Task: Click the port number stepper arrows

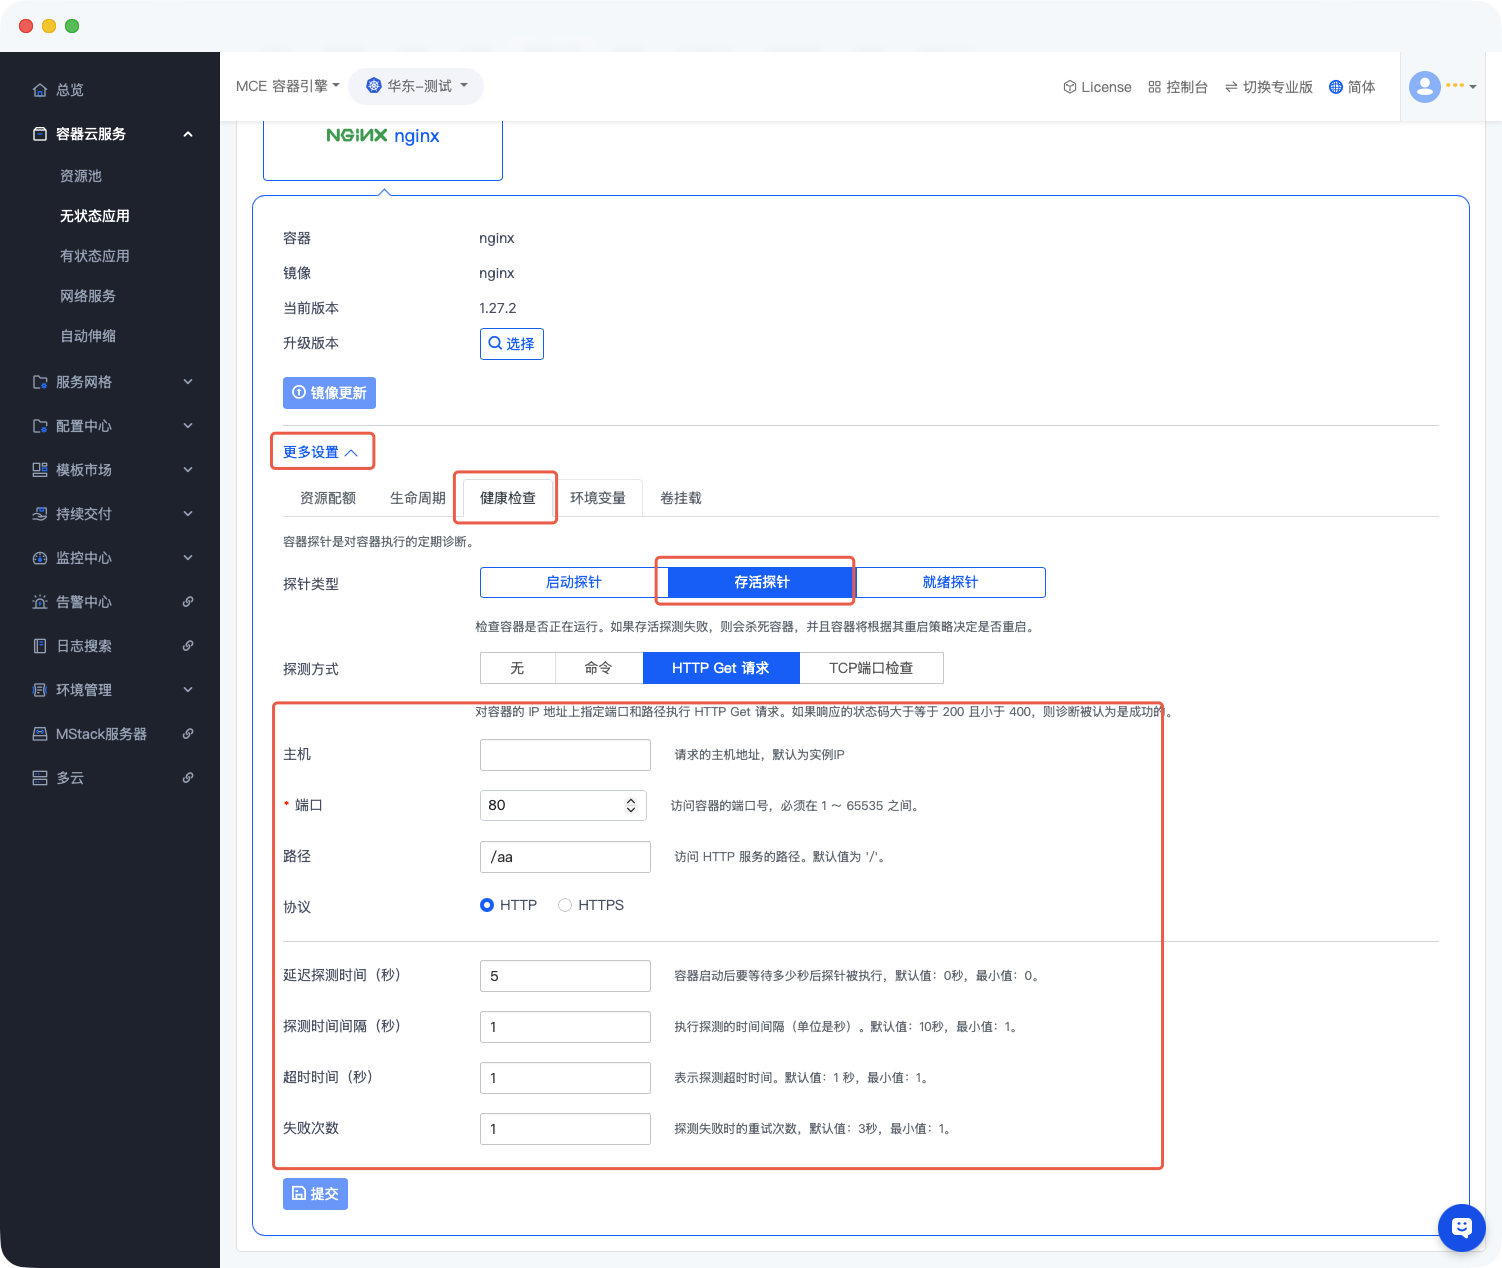Action: click(x=631, y=805)
